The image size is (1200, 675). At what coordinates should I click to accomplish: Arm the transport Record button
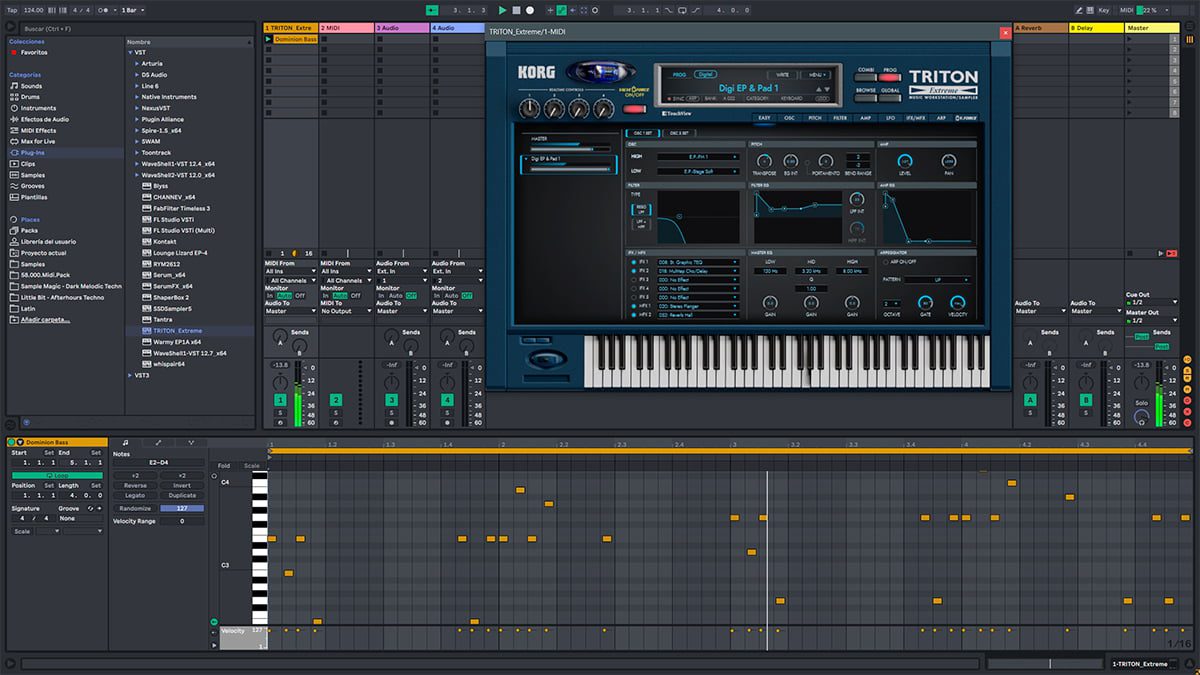530,10
